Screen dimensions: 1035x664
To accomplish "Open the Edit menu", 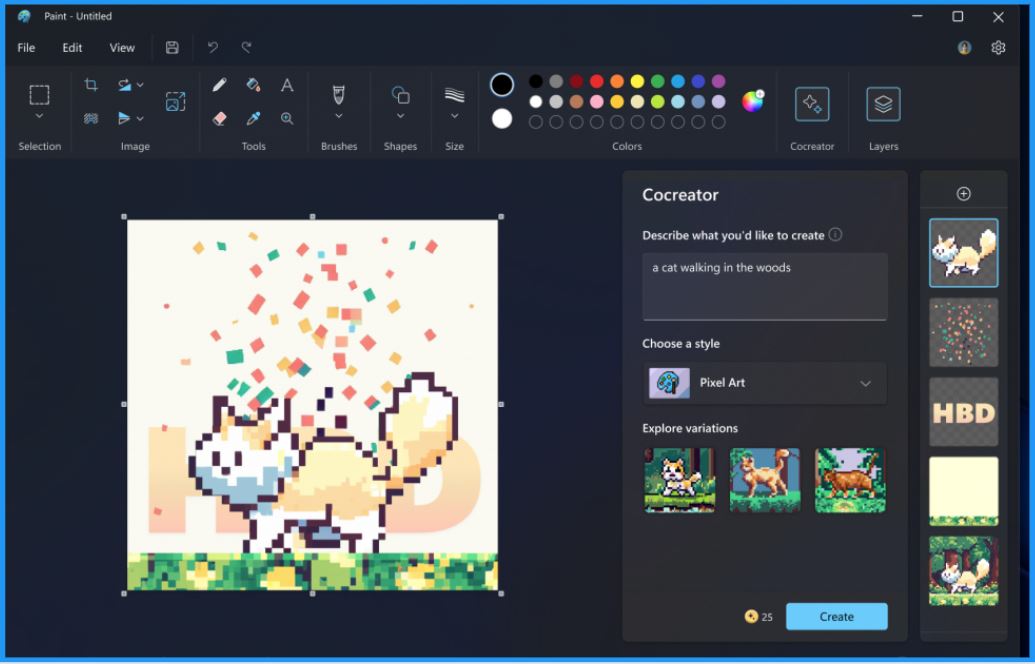I will pyautogui.click(x=72, y=48).
